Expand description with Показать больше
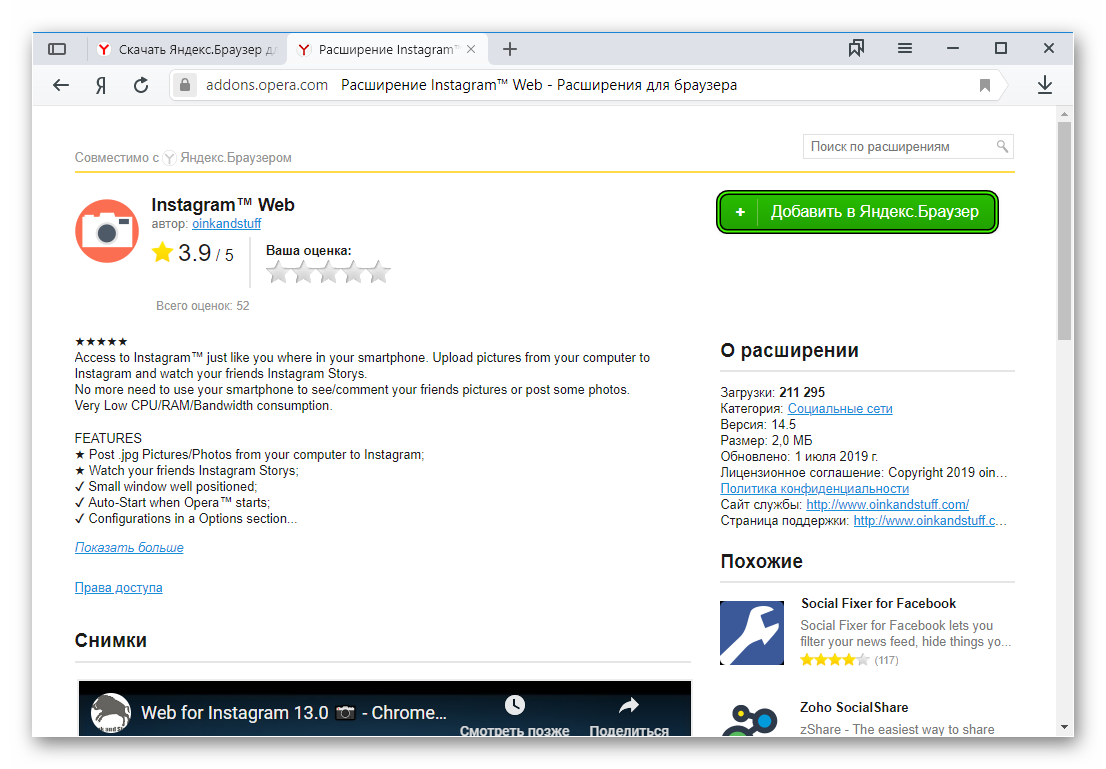 click(x=129, y=547)
